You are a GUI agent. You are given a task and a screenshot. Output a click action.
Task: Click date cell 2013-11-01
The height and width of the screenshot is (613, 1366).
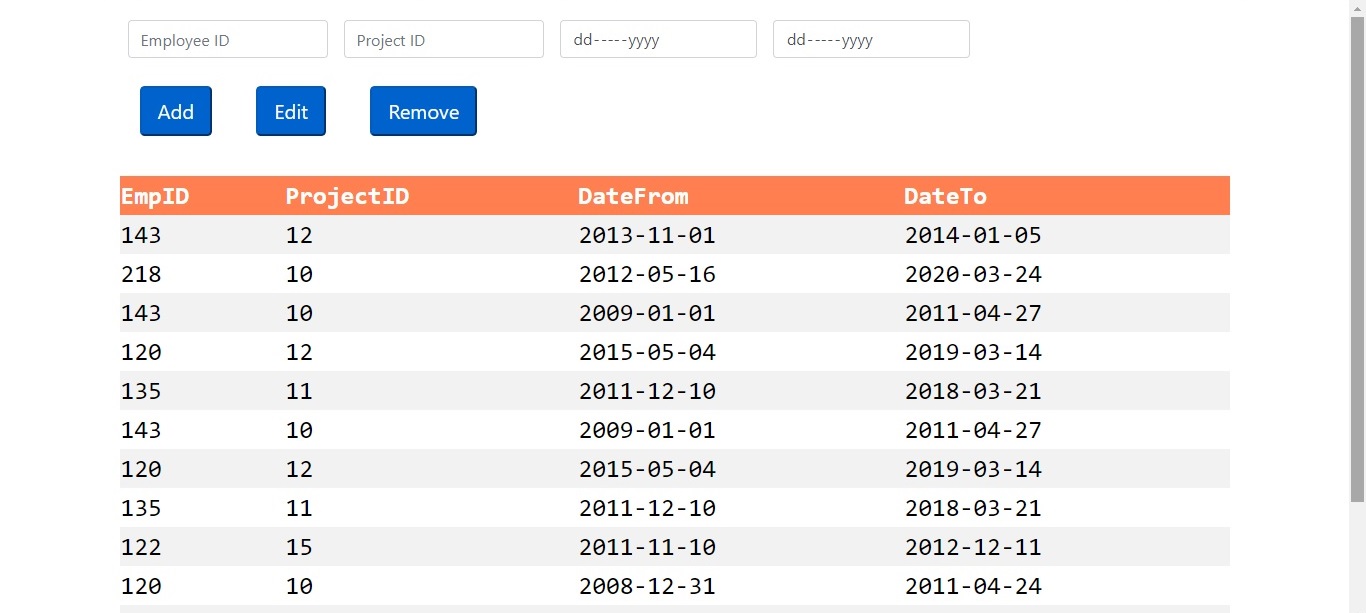pos(647,235)
